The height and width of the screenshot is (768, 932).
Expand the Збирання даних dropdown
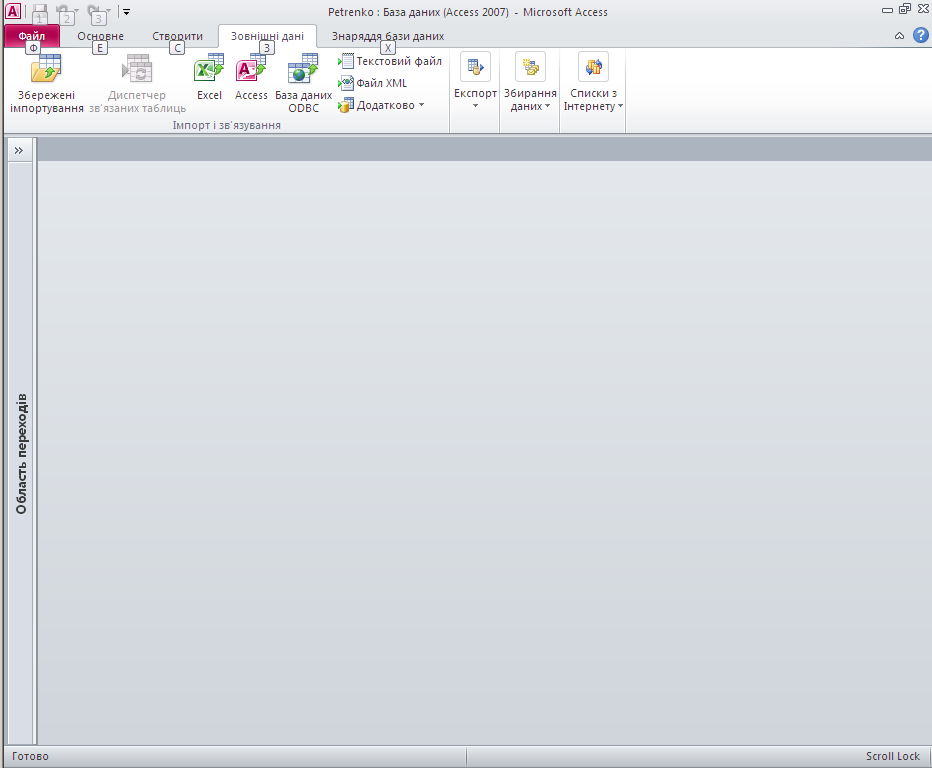click(530, 82)
